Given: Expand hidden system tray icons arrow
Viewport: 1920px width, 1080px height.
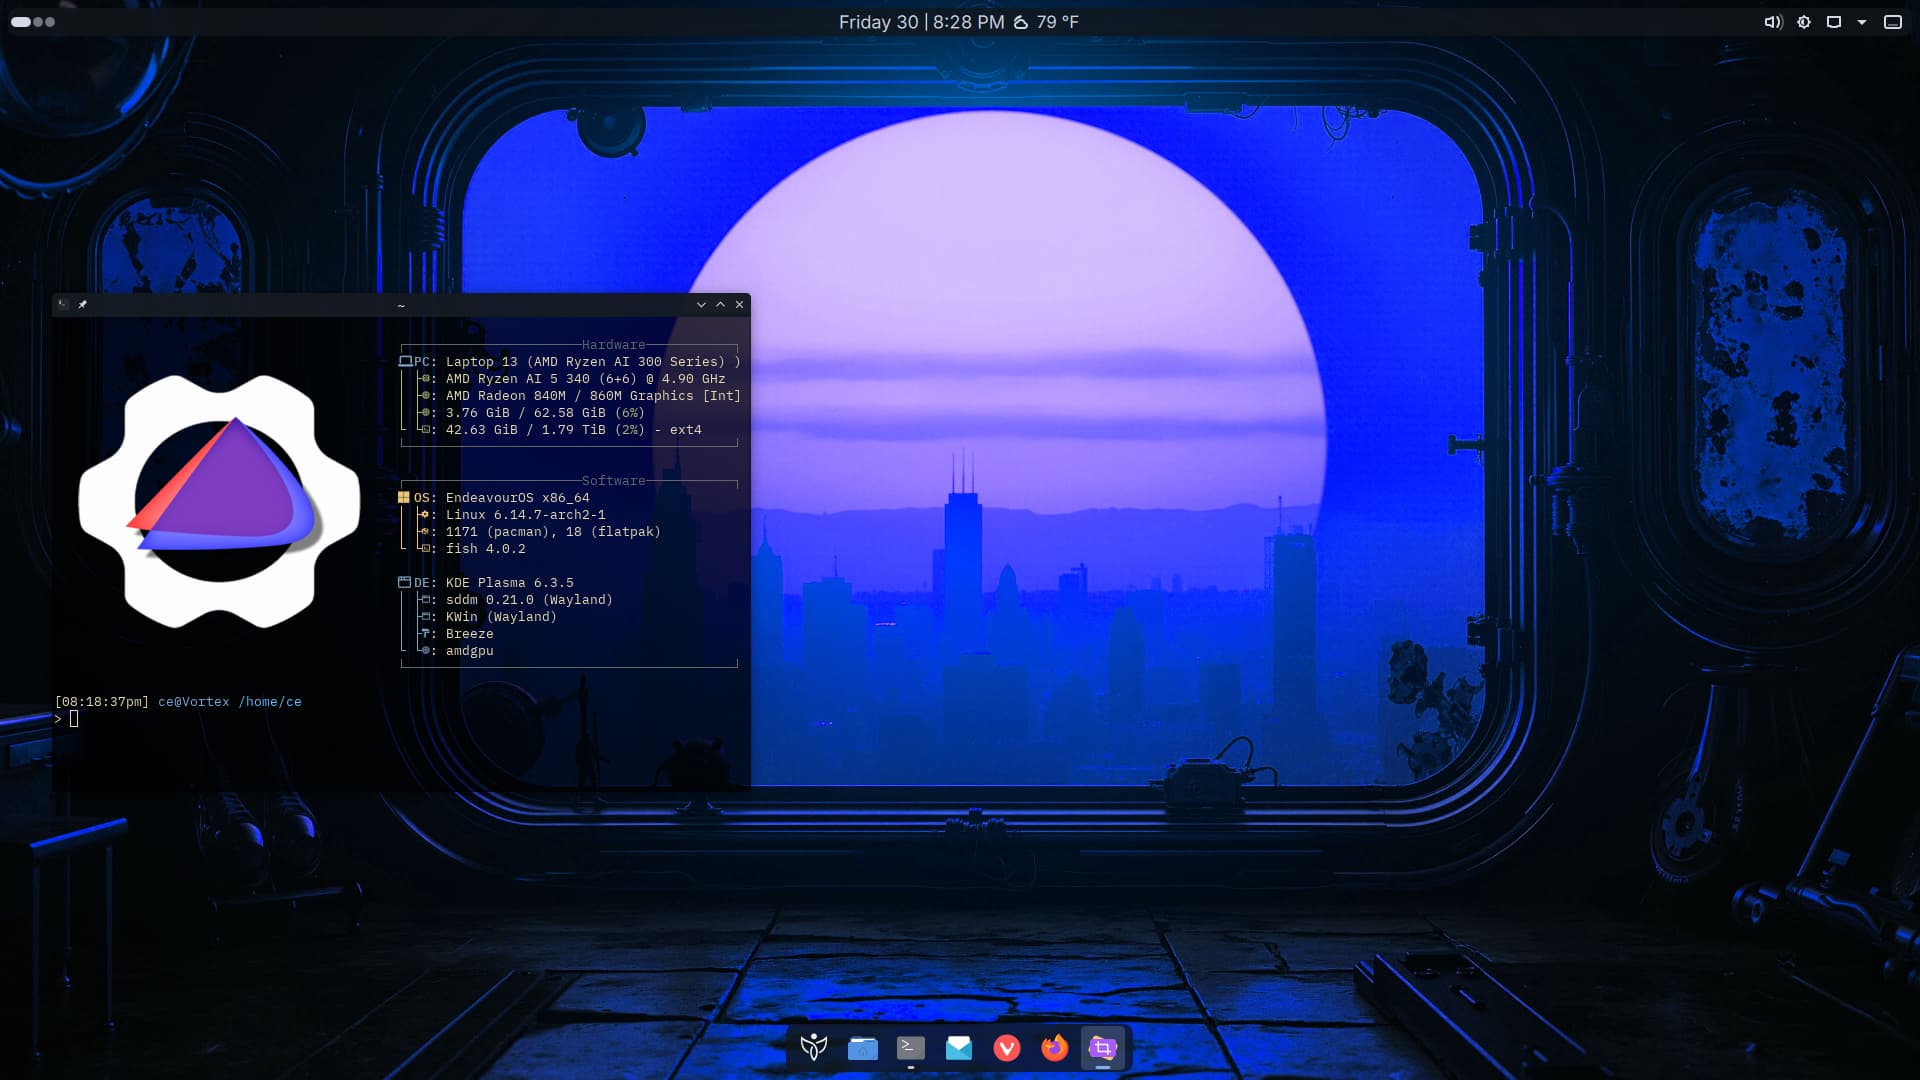Looking at the screenshot, I should coord(1862,22).
